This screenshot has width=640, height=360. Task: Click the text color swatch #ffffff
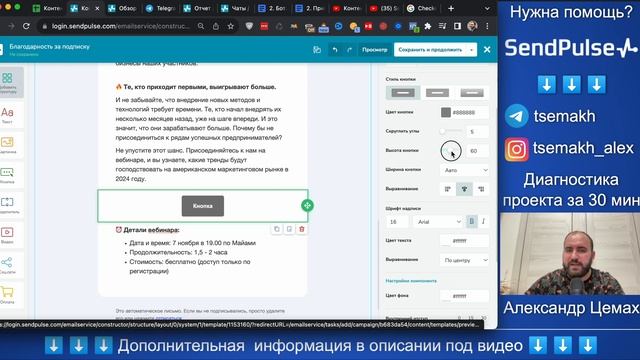pos(446,241)
